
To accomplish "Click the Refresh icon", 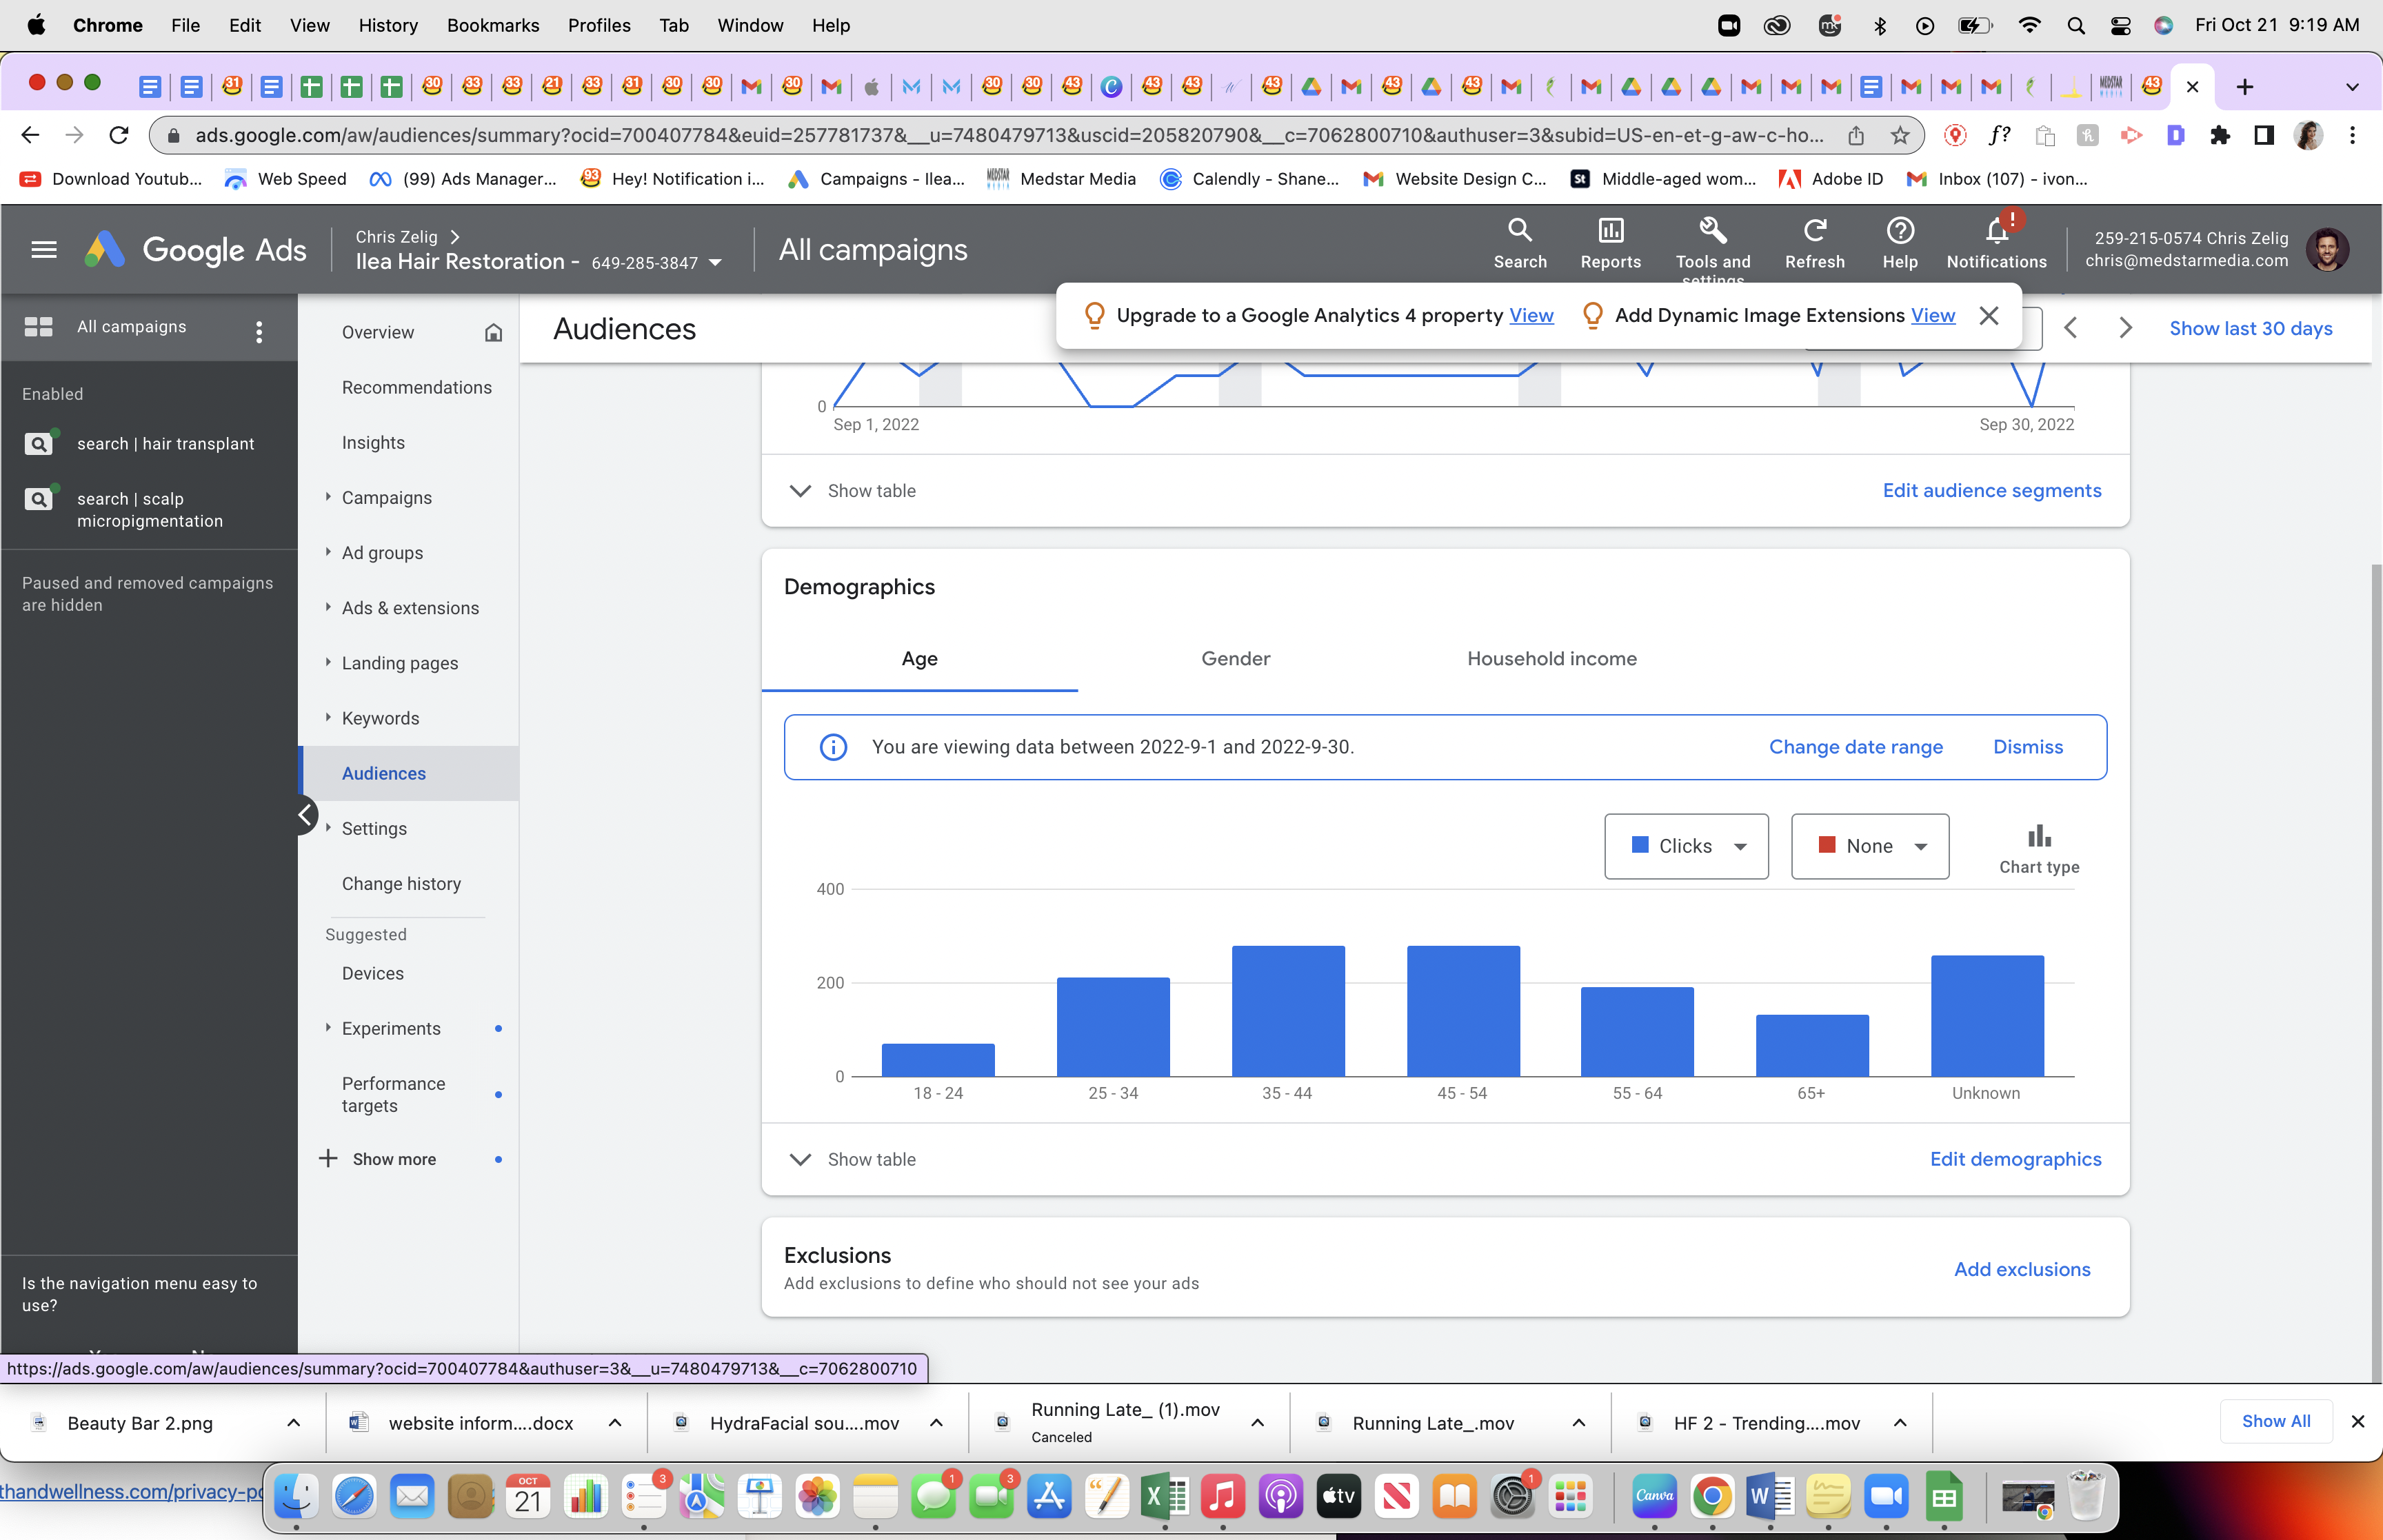I will (x=1814, y=243).
